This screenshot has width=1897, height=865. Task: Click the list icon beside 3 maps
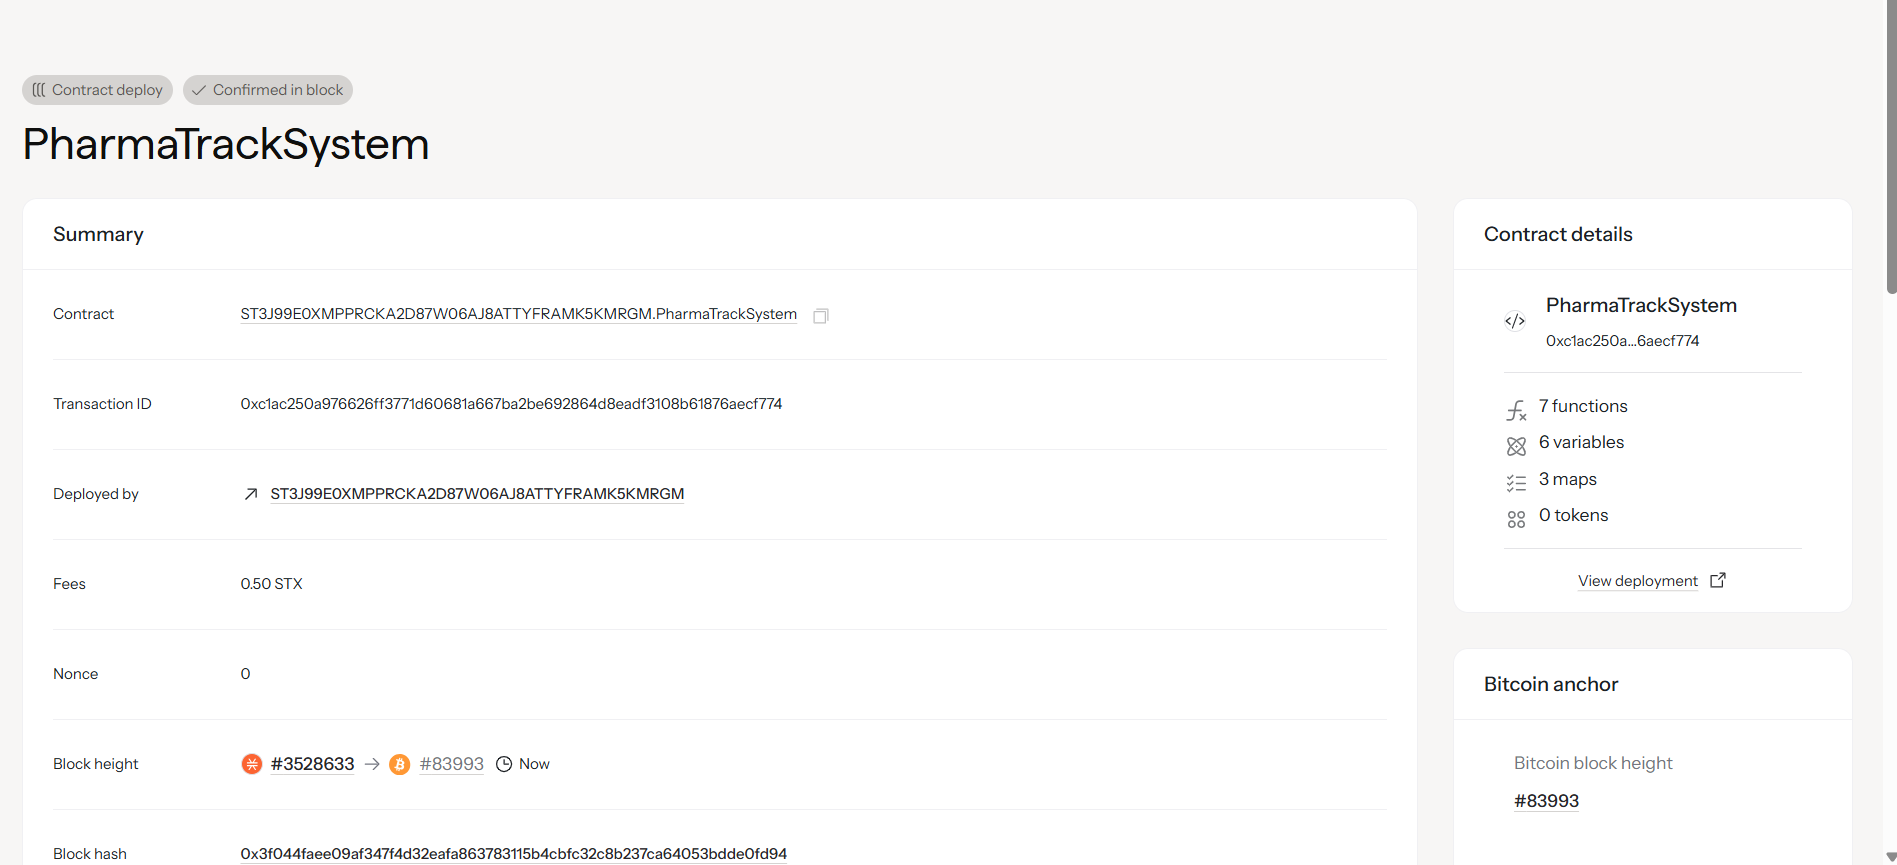pos(1516,483)
